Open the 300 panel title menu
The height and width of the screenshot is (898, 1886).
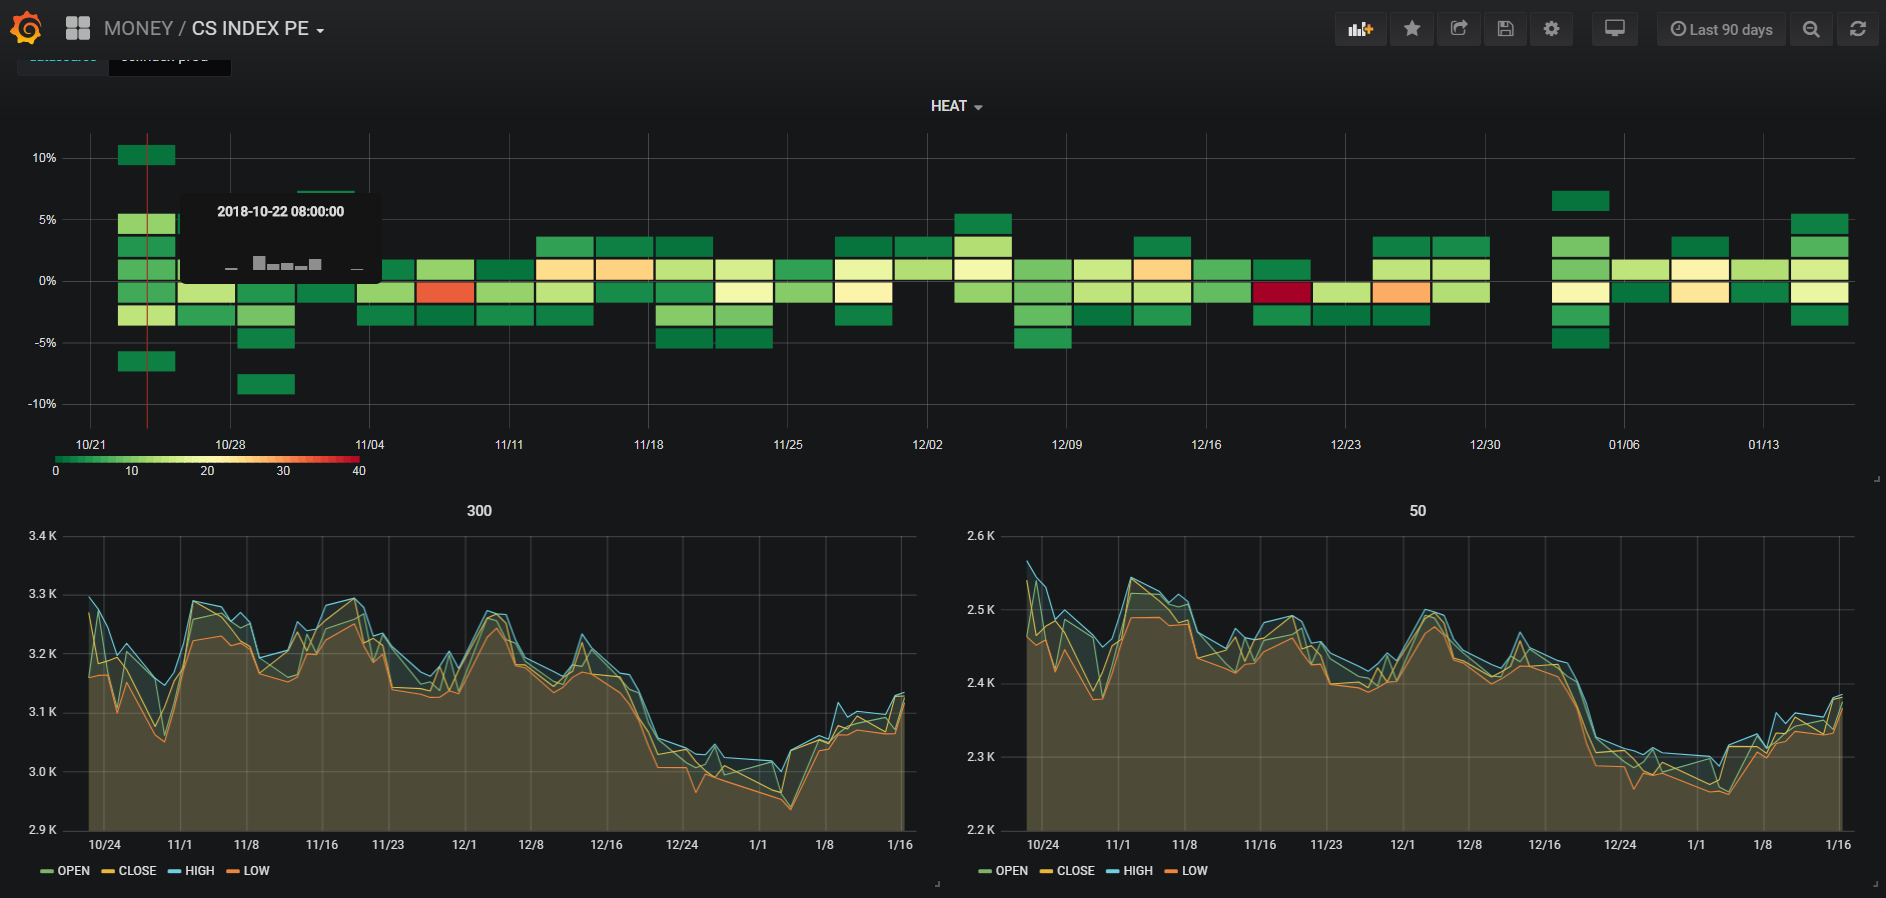(x=479, y=511)
